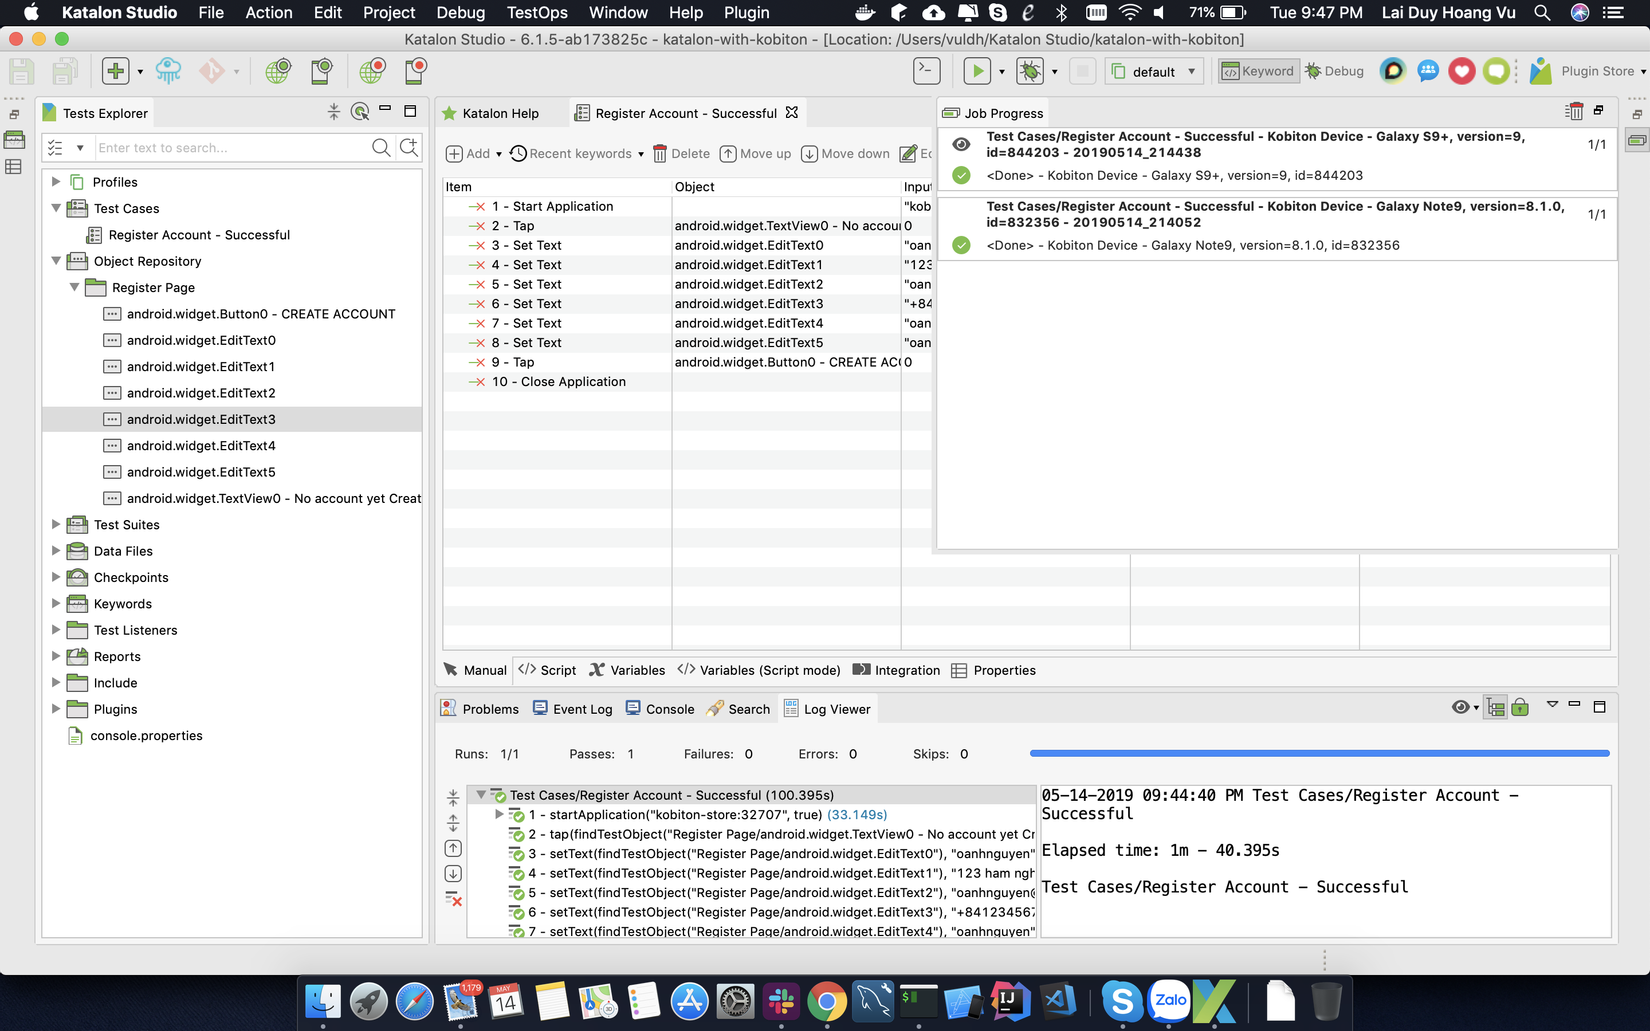Toggle the Keyword perspective button

click(1258, 71)
